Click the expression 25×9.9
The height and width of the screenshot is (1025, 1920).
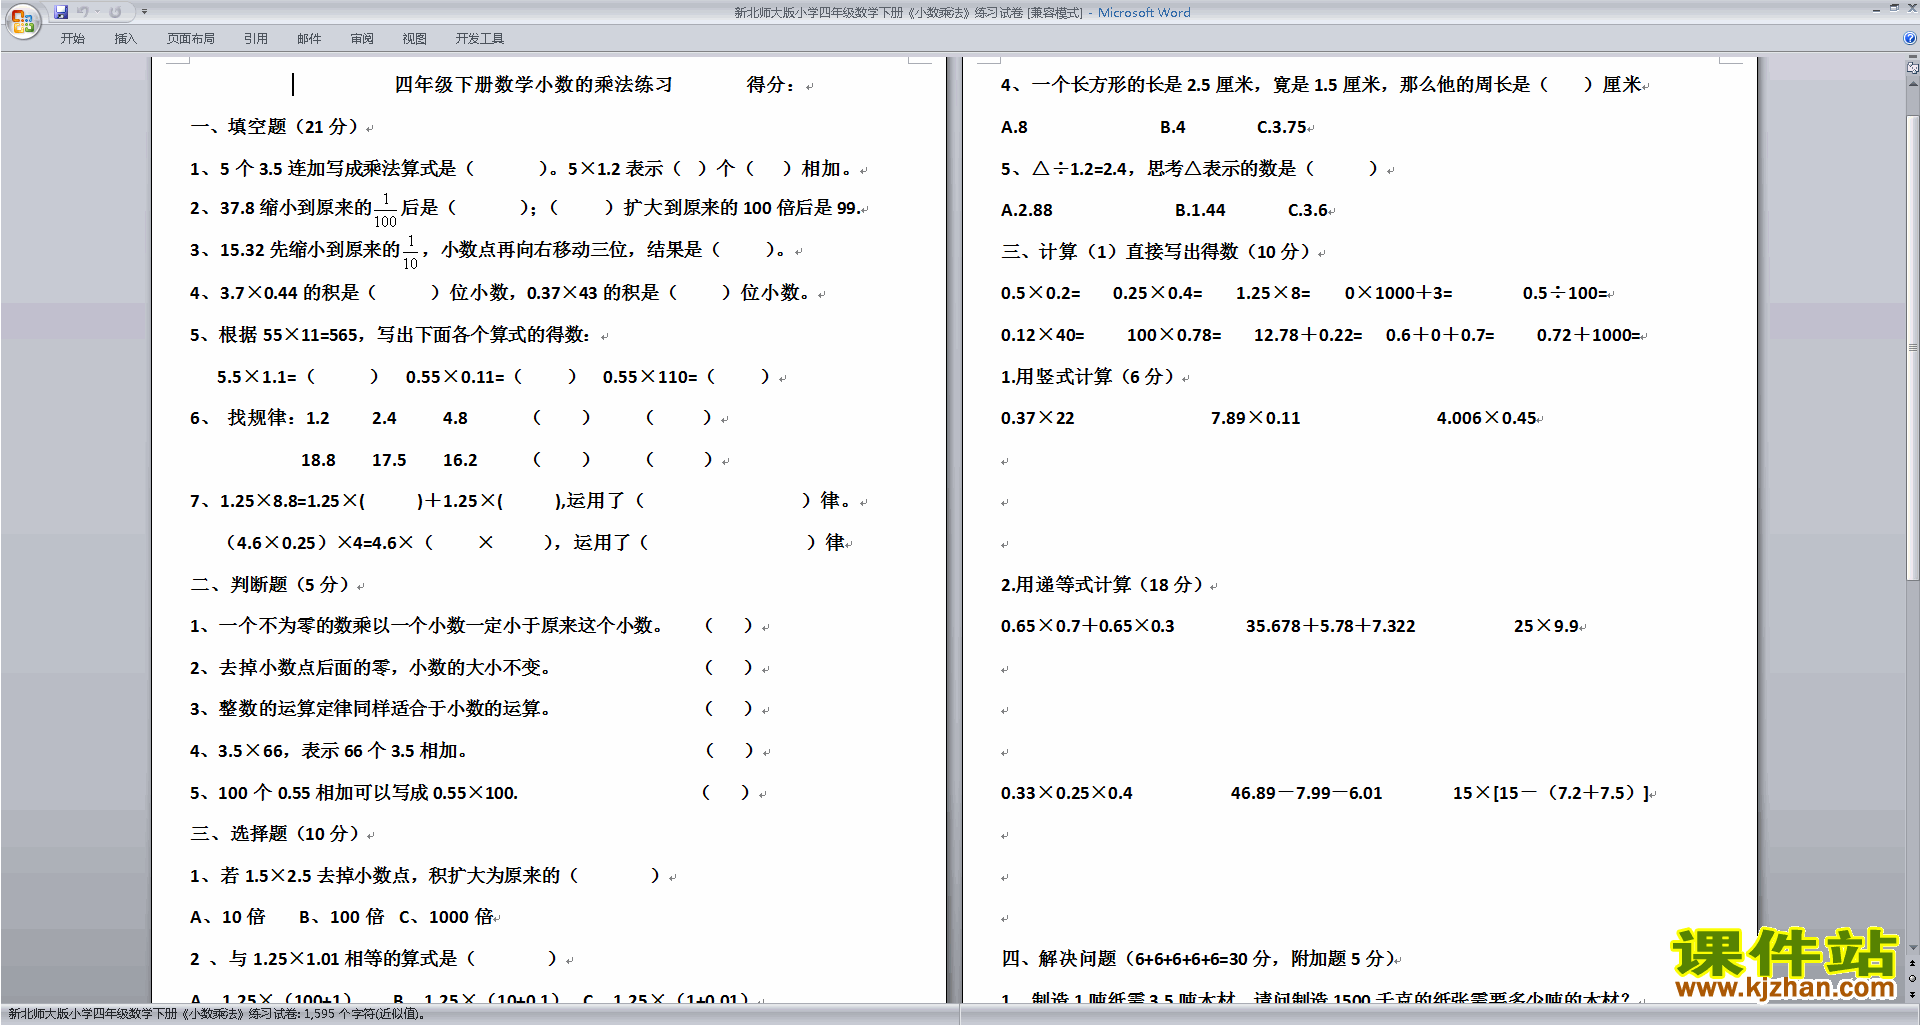point(1546,626)
